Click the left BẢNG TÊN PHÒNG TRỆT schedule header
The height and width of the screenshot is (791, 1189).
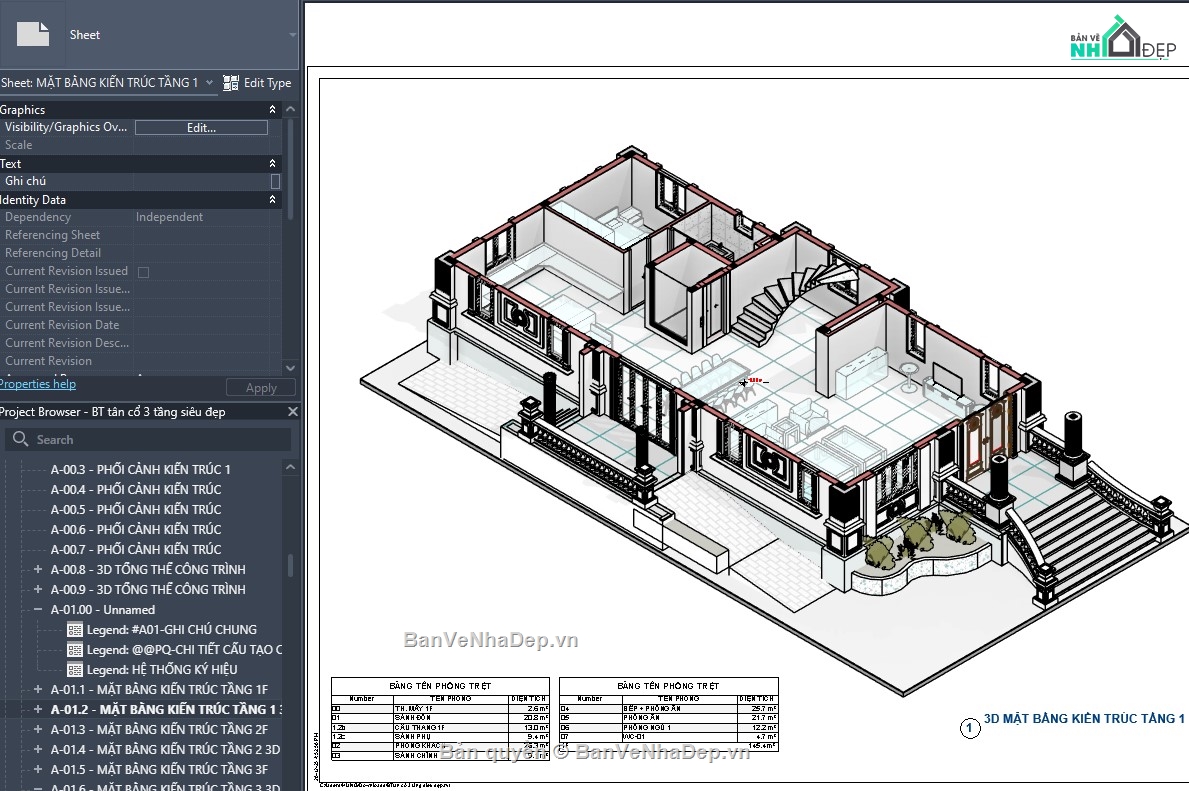pos(440,686)
